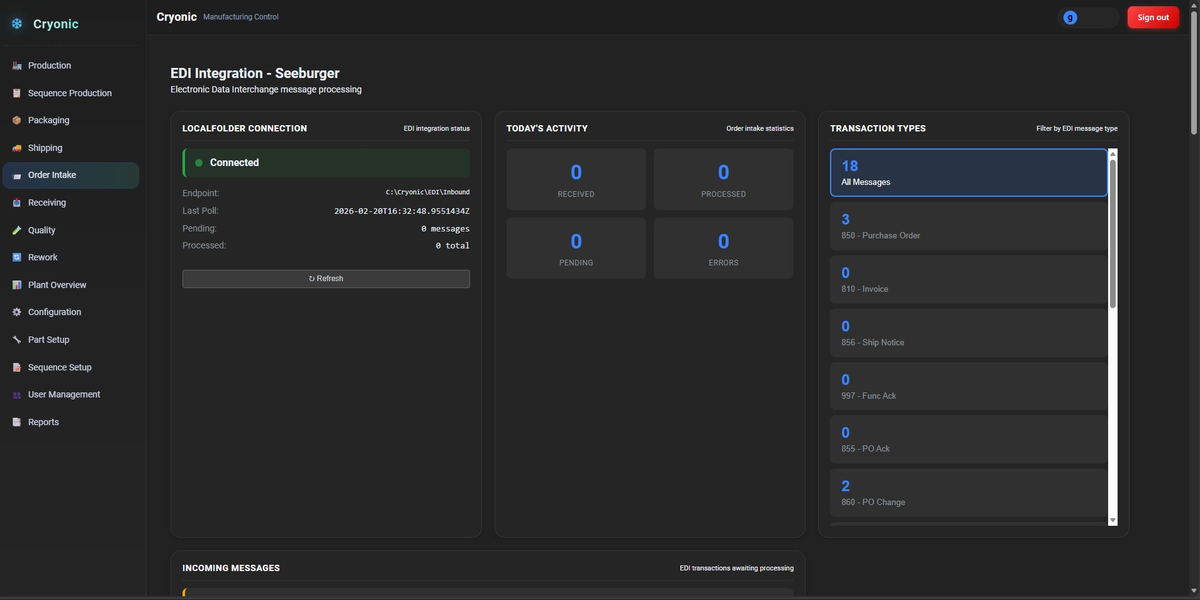Open the Reports section

pyautogui.click(x=43, y=421)
